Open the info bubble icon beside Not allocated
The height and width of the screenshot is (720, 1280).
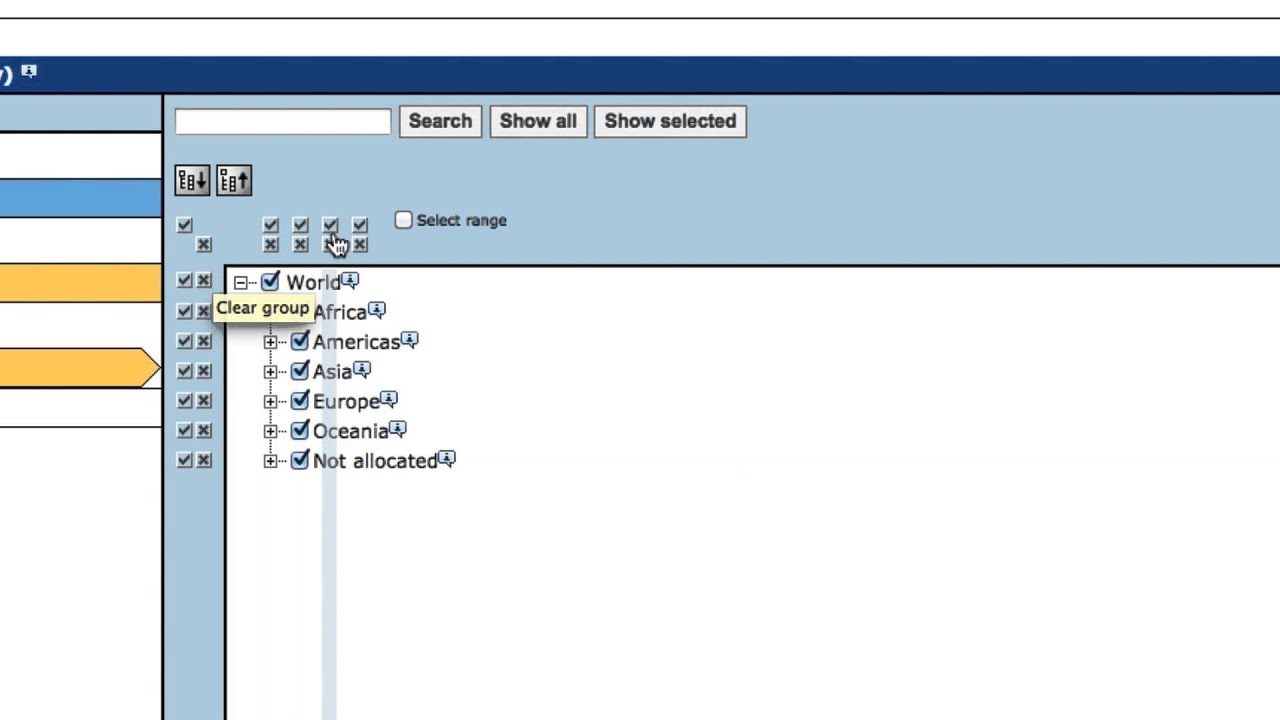(447, 459)
